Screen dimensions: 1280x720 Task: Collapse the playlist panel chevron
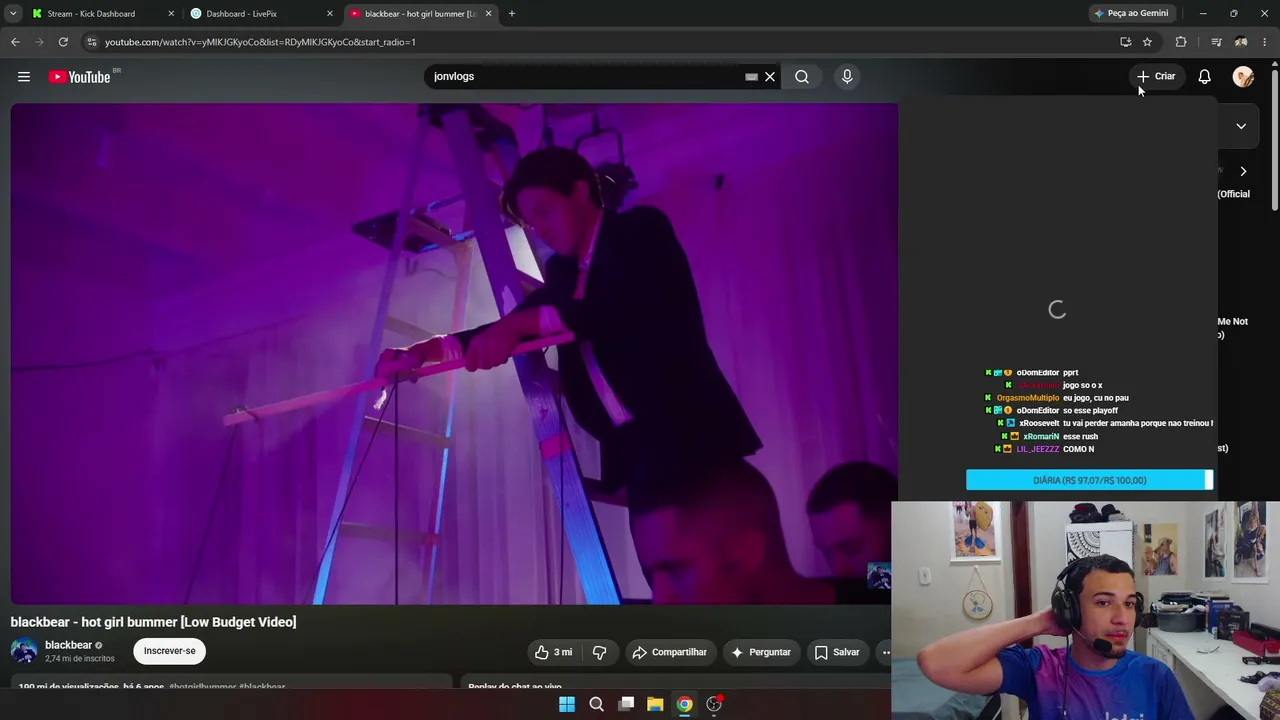1241,126
